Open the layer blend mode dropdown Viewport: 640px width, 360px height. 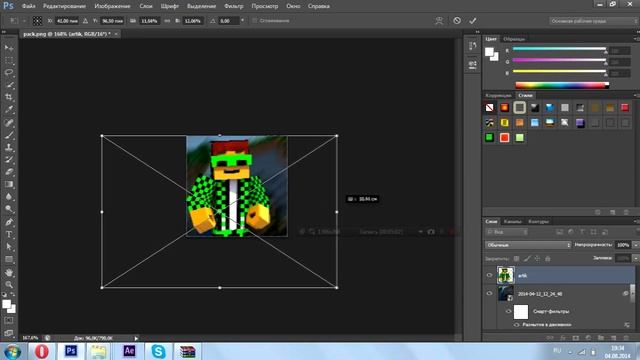(x=528, y=245)
